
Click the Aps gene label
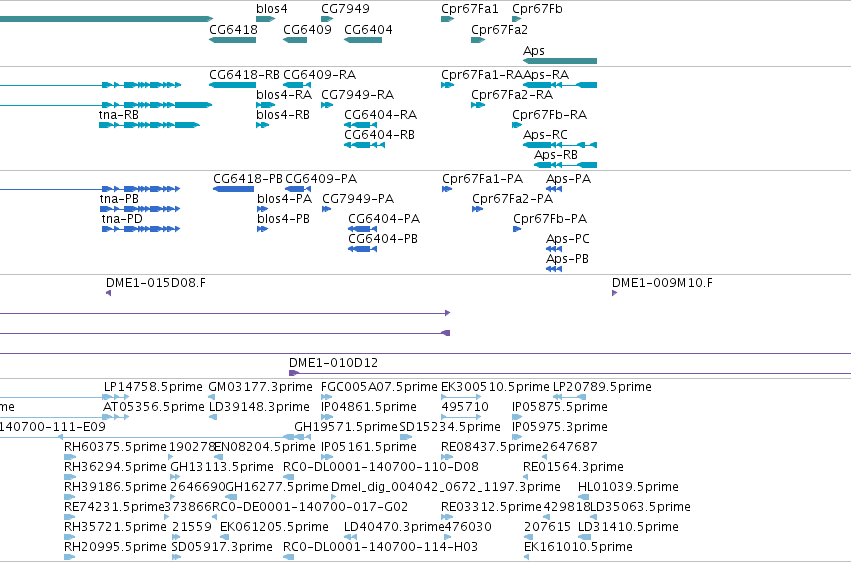[534, 50]
